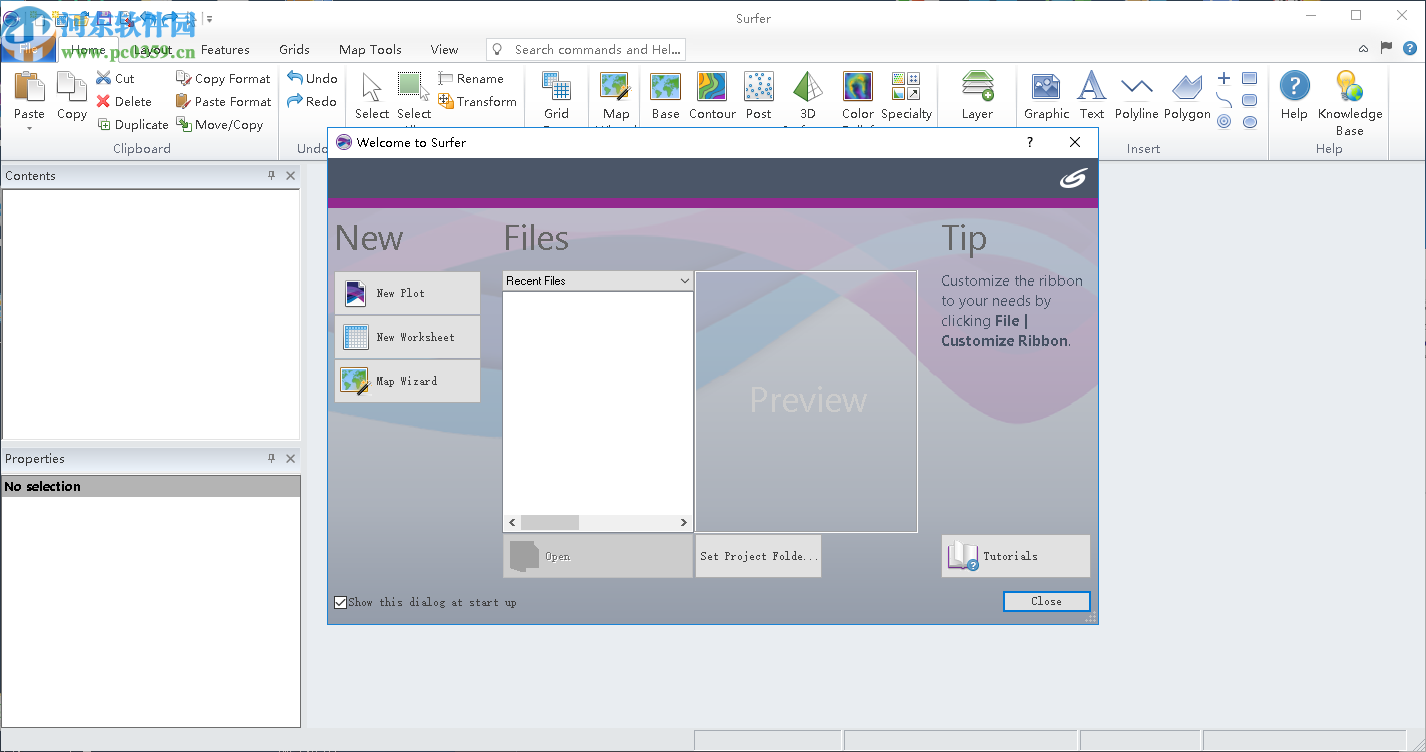Toggle the Properties panel pin
The height and width of the screenshot is (752, 1426).
(270, 458)
